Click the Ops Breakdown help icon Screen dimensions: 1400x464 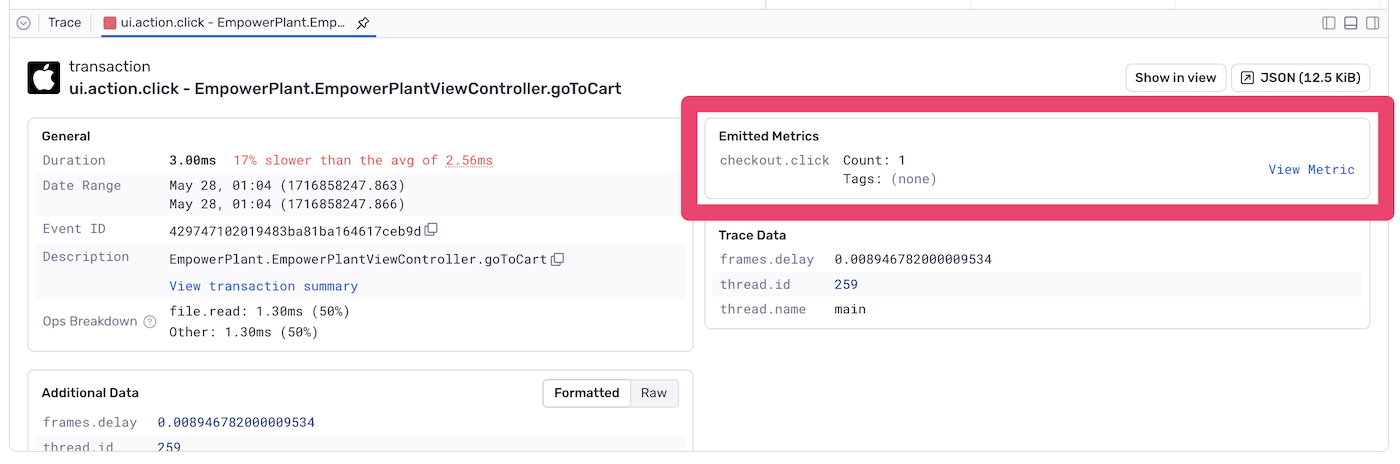[x=150, y=322]
